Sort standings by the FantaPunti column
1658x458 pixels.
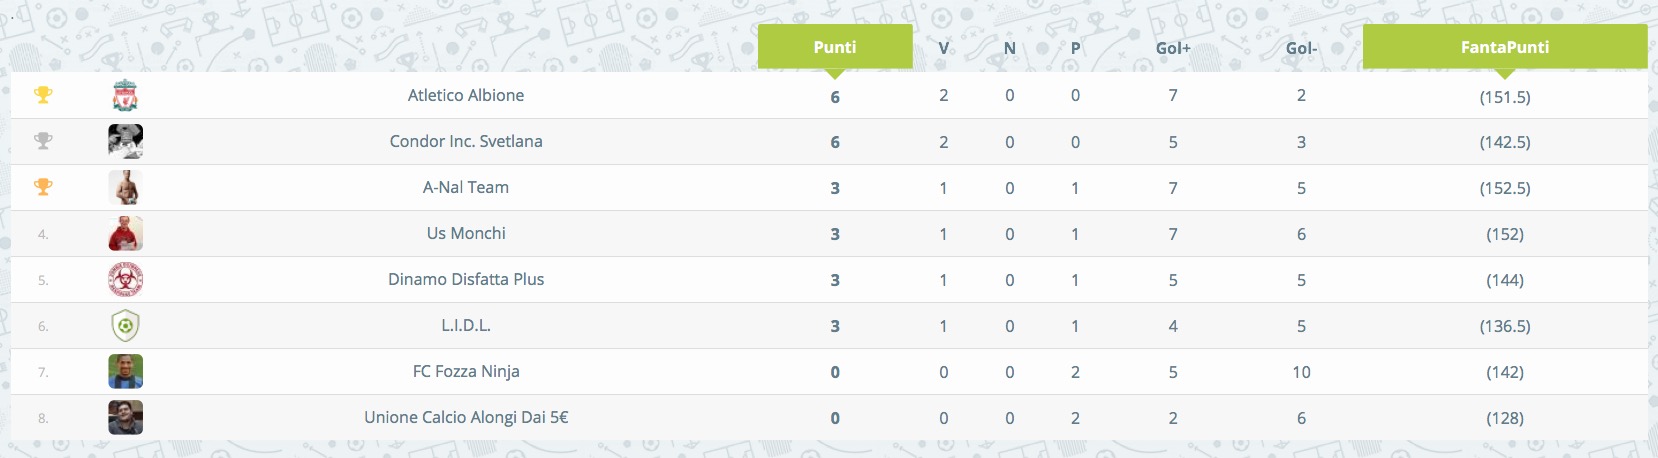coord(1505,47)
